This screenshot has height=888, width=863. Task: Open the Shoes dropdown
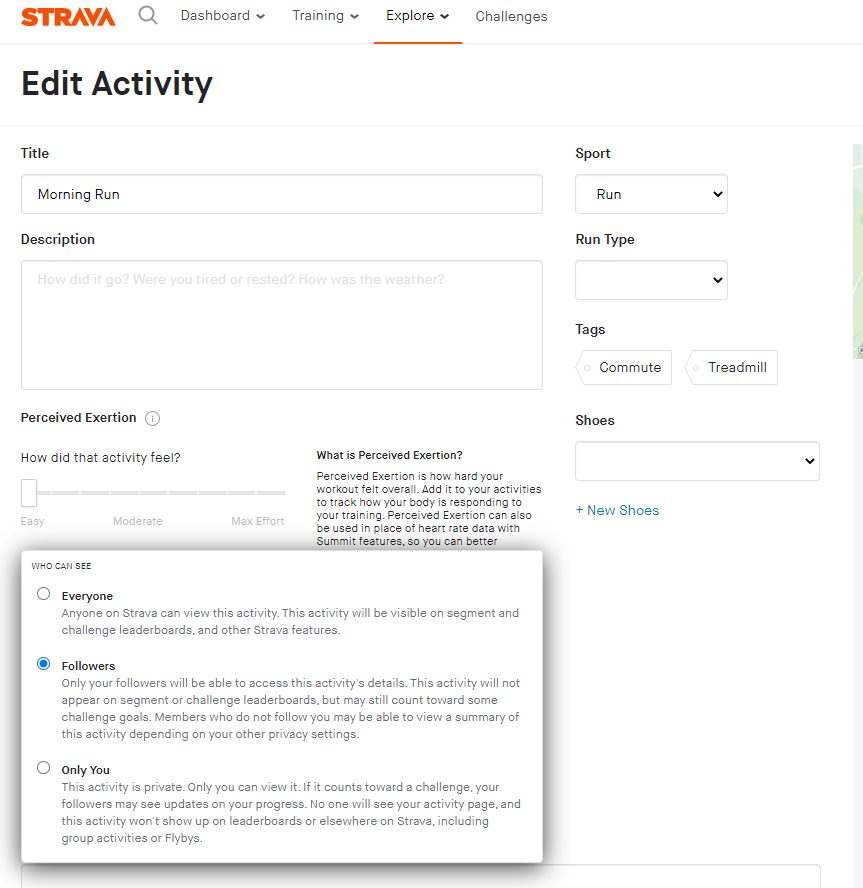(x=697, y=461)
